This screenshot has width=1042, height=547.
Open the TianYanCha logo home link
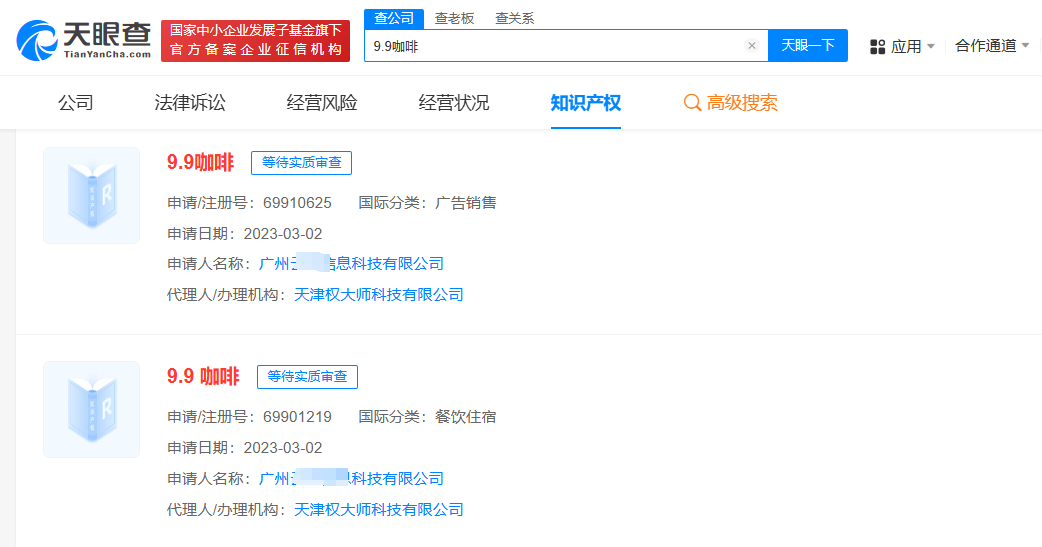(x=84, y=41)
